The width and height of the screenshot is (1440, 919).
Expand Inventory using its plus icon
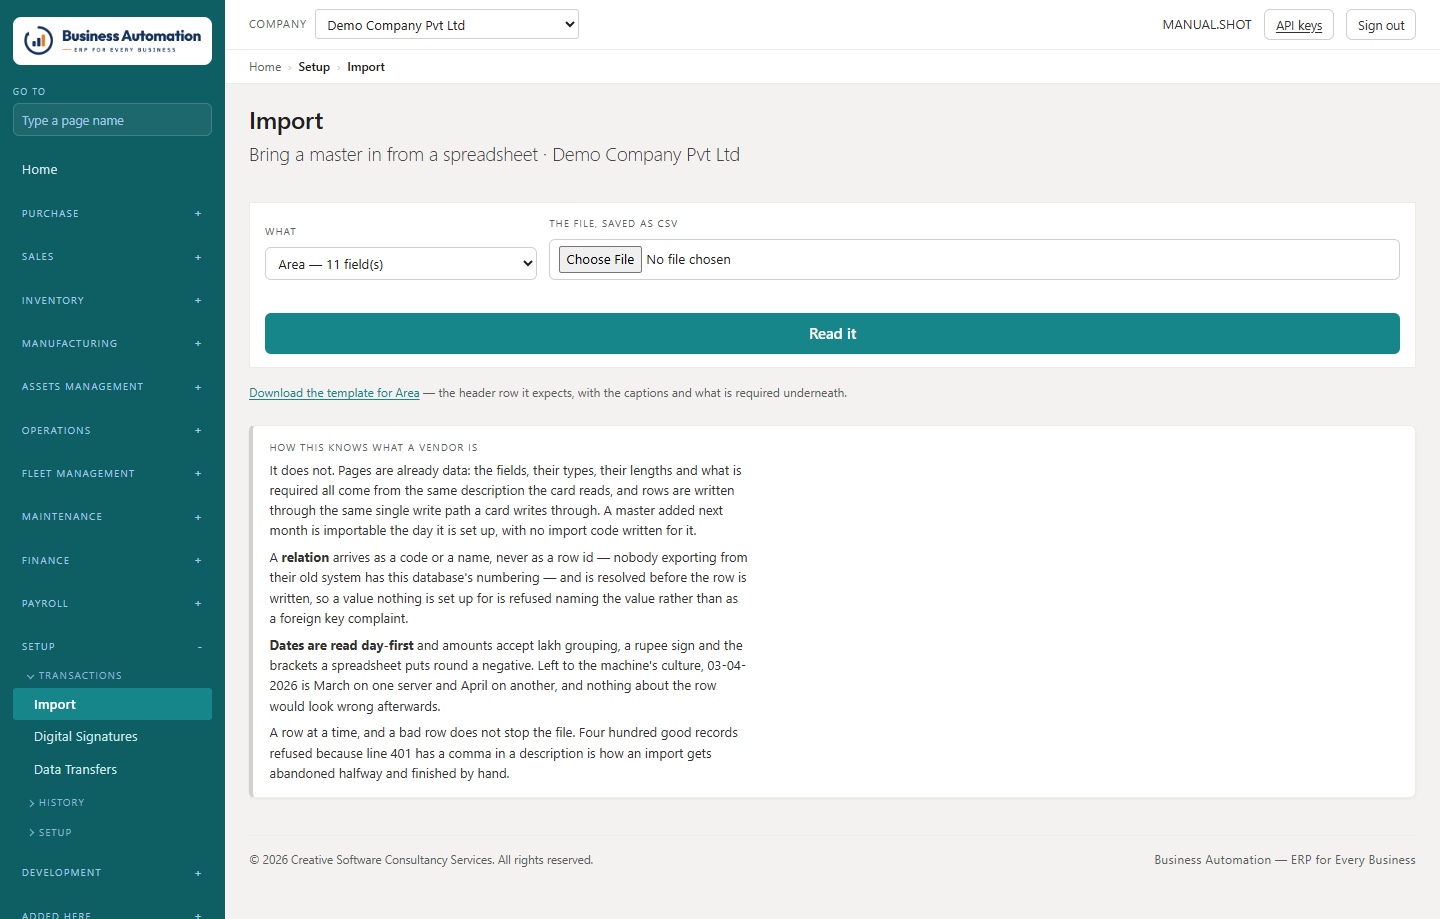(198, 301)
